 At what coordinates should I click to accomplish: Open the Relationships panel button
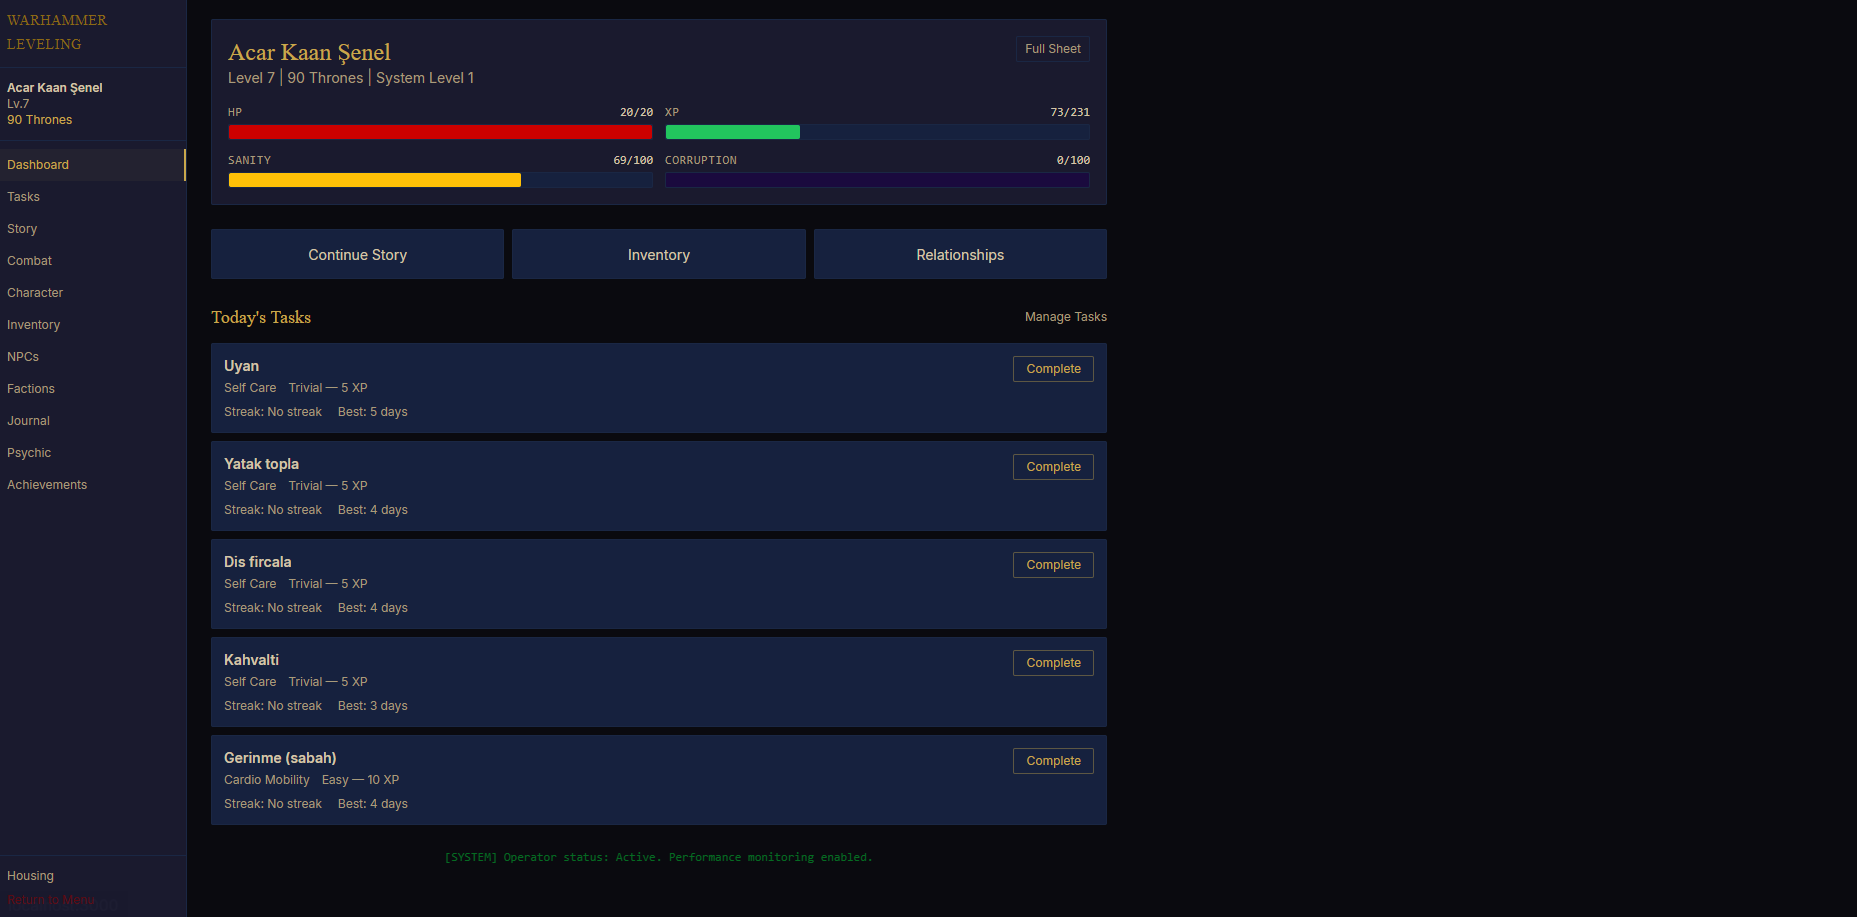(x=959, y=255)
